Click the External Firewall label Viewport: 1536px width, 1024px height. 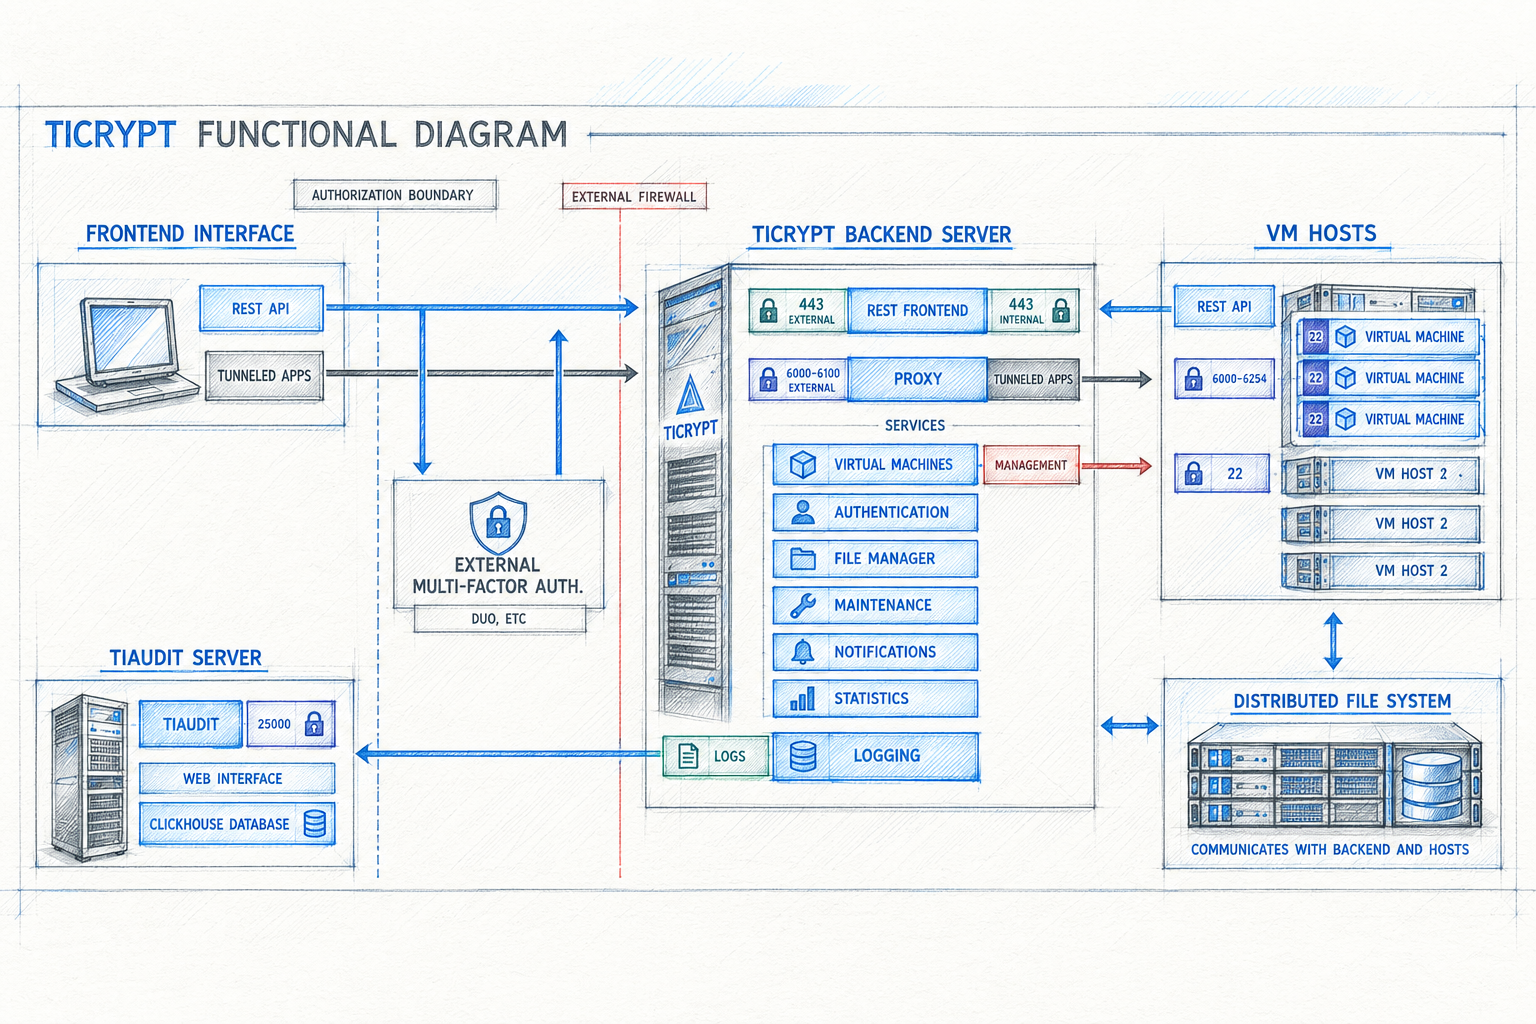point(634,197)
